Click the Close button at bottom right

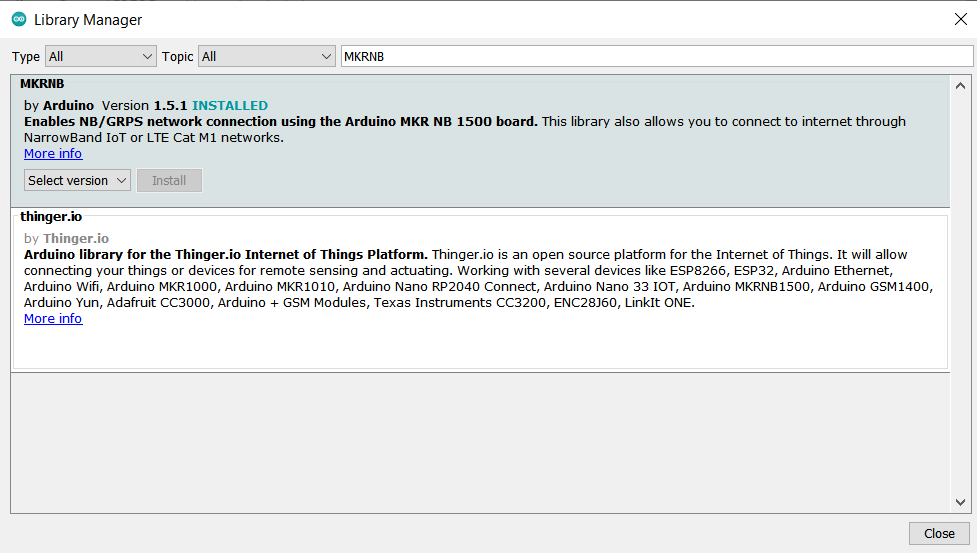(x=938, y=534)
